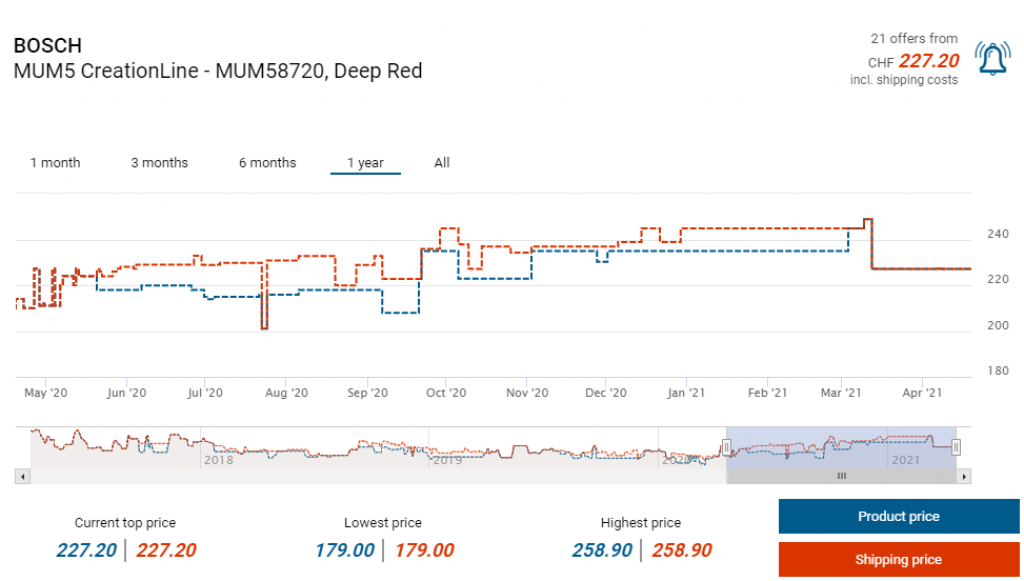This screenshot has height=581, width=1024.
Task: Show the 6 months price history
Action: coord(267,163)
